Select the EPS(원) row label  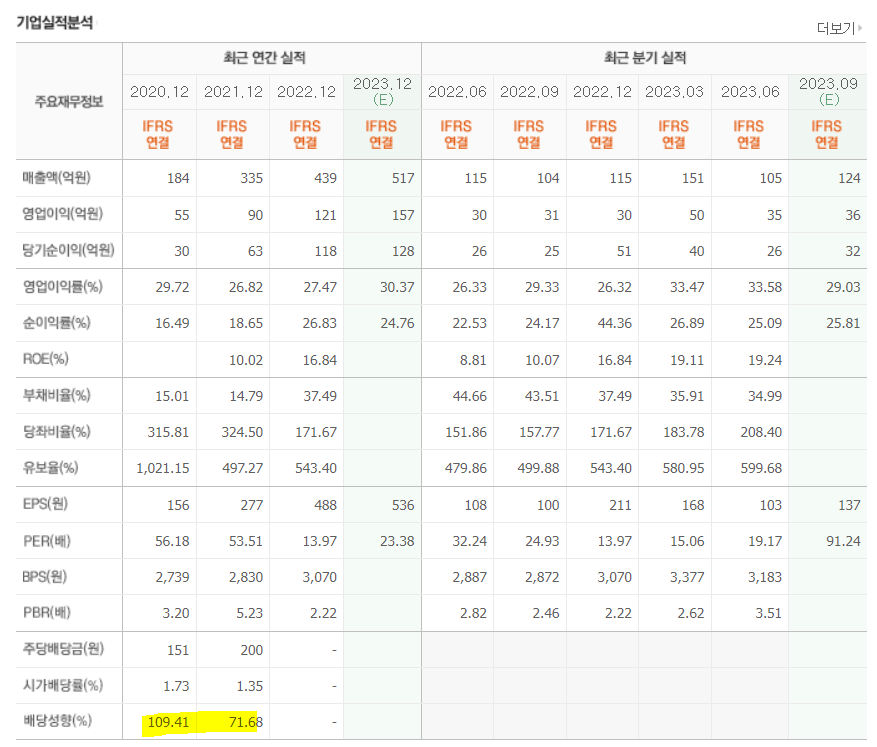[x=45, y=504]
